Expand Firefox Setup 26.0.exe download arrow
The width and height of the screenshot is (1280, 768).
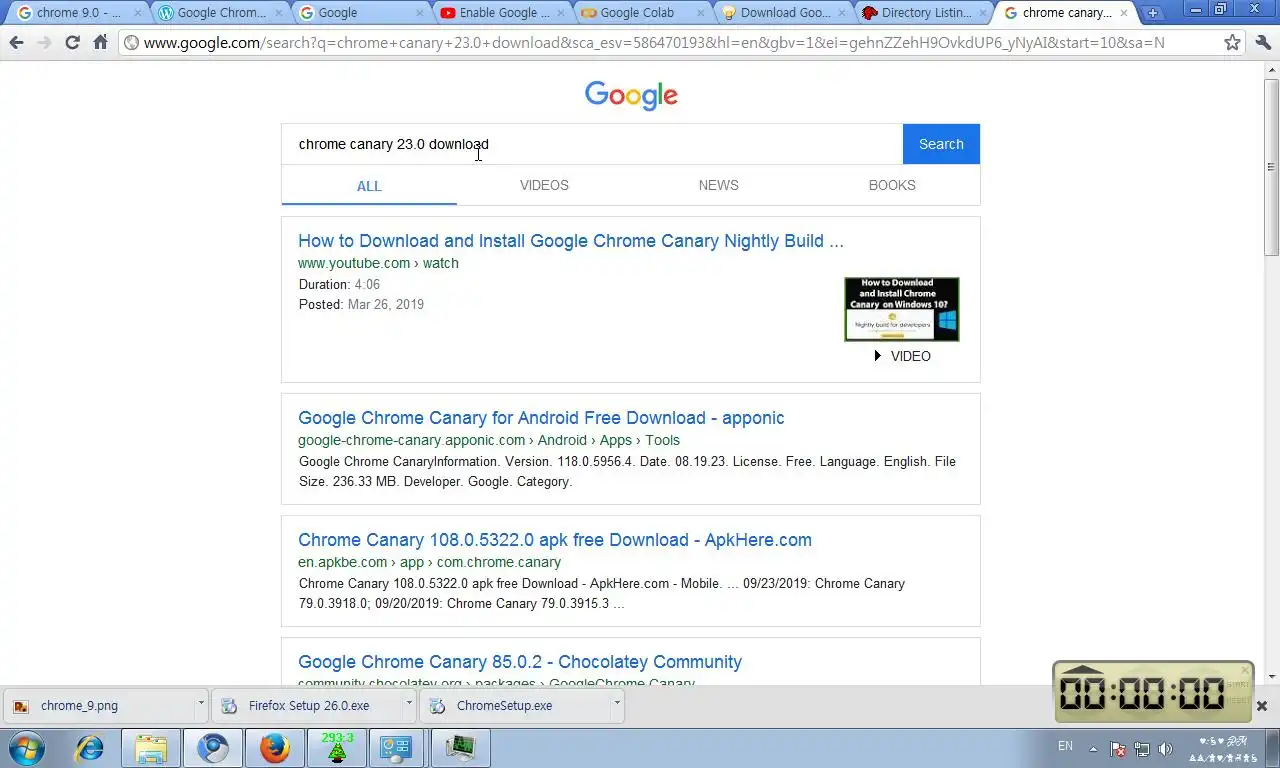point(409,704)
